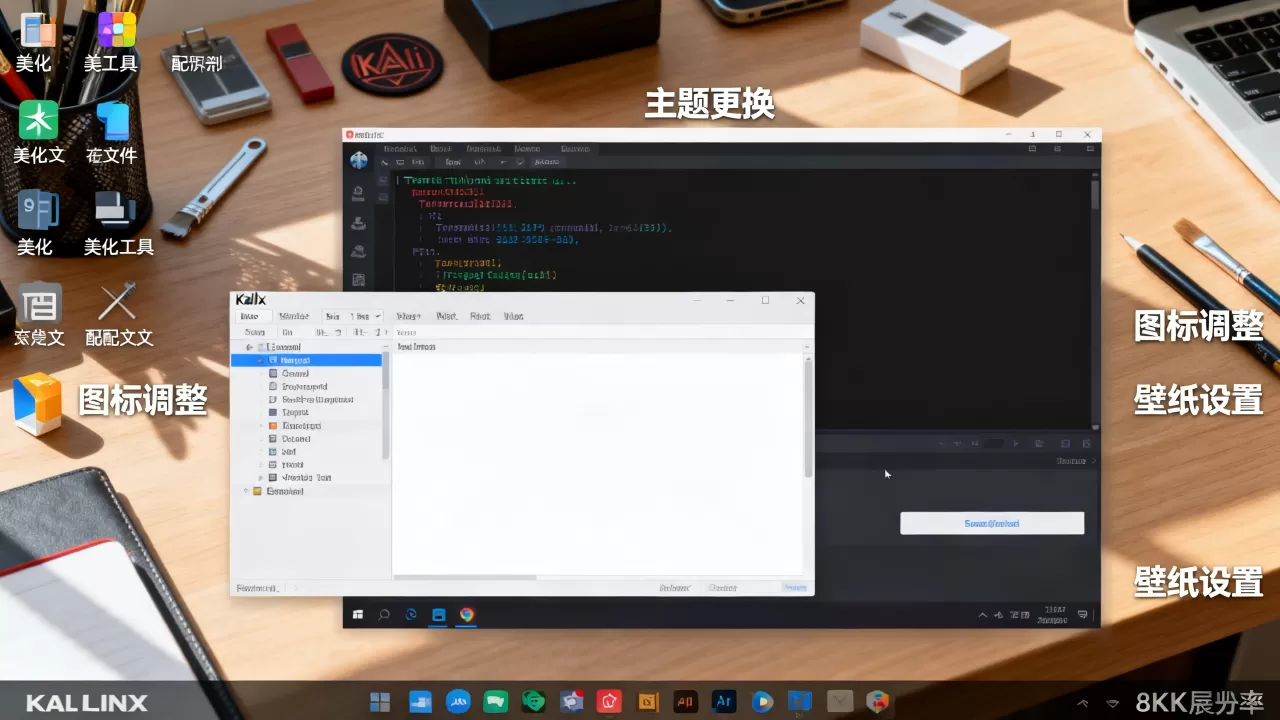Click the blue active app on inner taskbar
1280x720 pixels.
point(438,614)
